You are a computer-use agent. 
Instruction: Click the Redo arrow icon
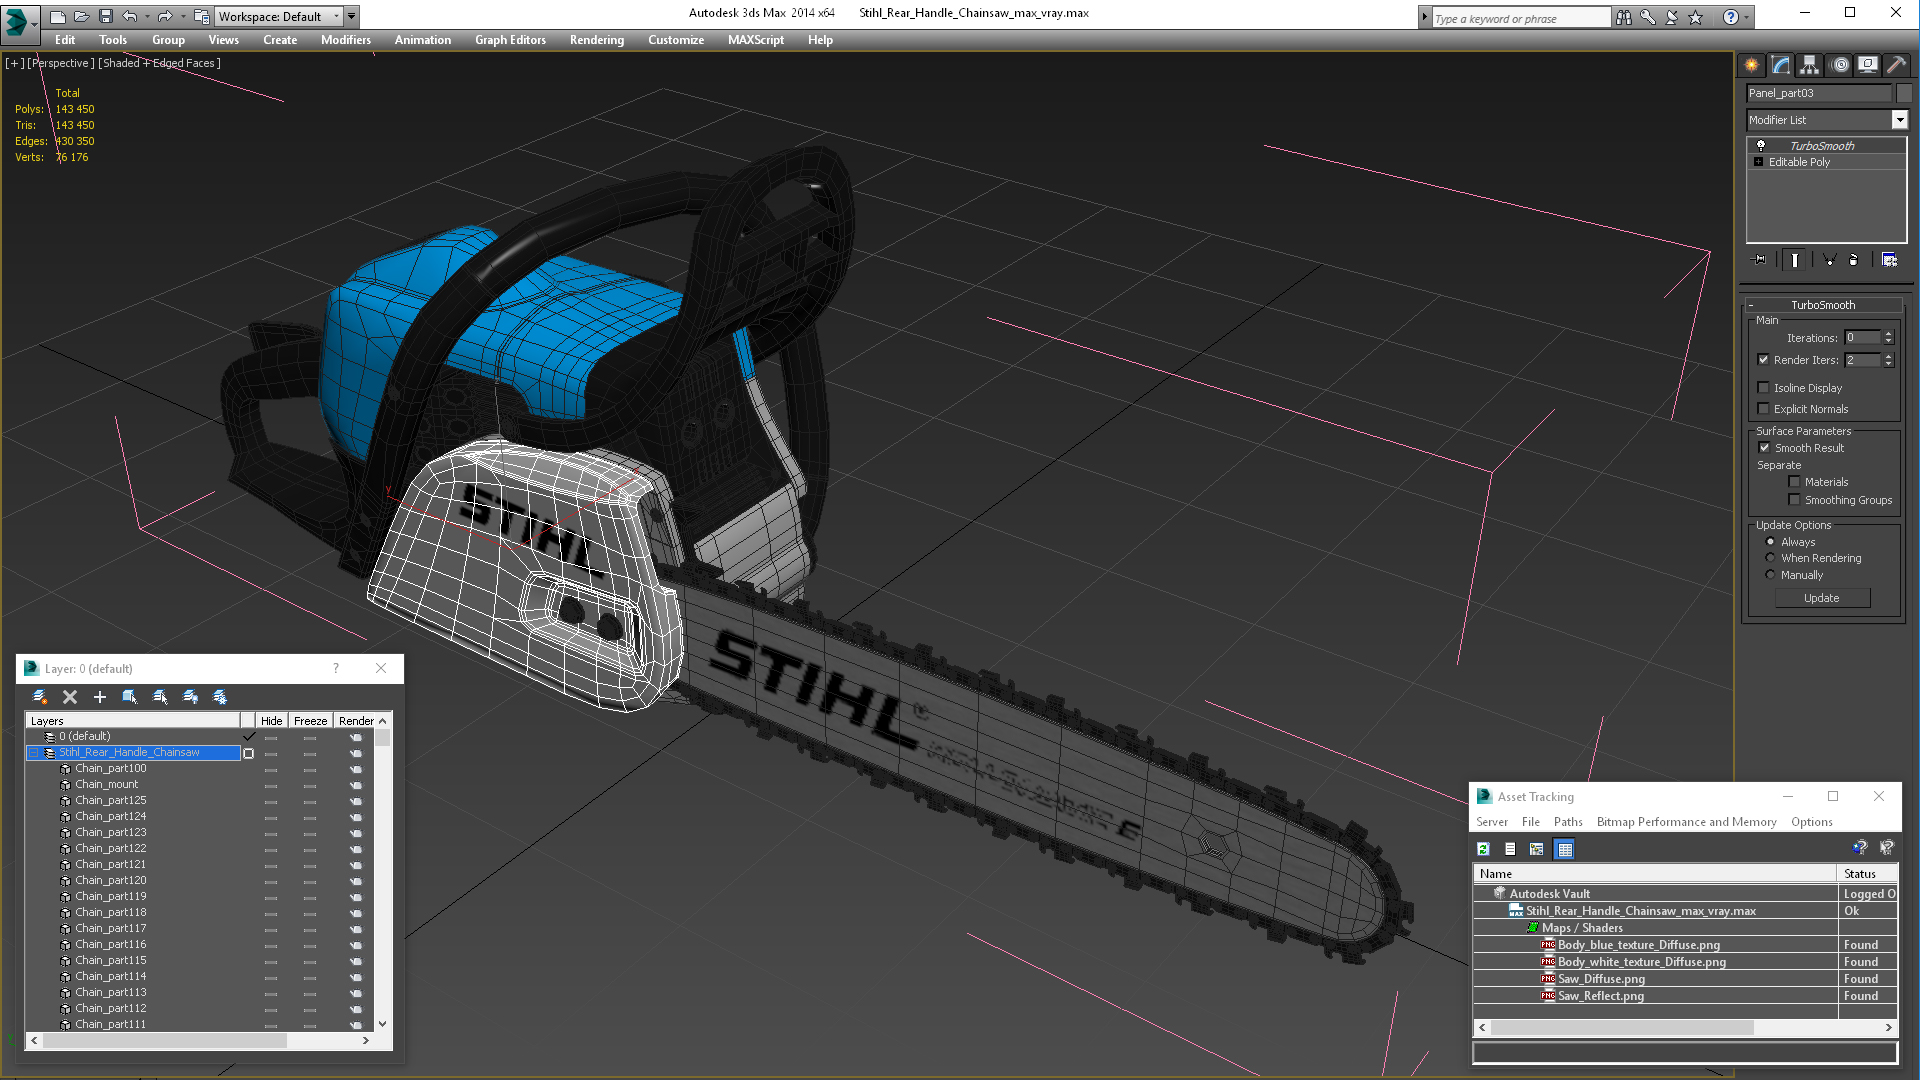[164, 16]
